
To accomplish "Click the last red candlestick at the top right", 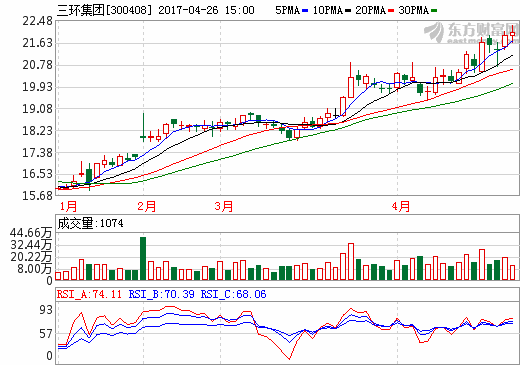I will 513,34.
